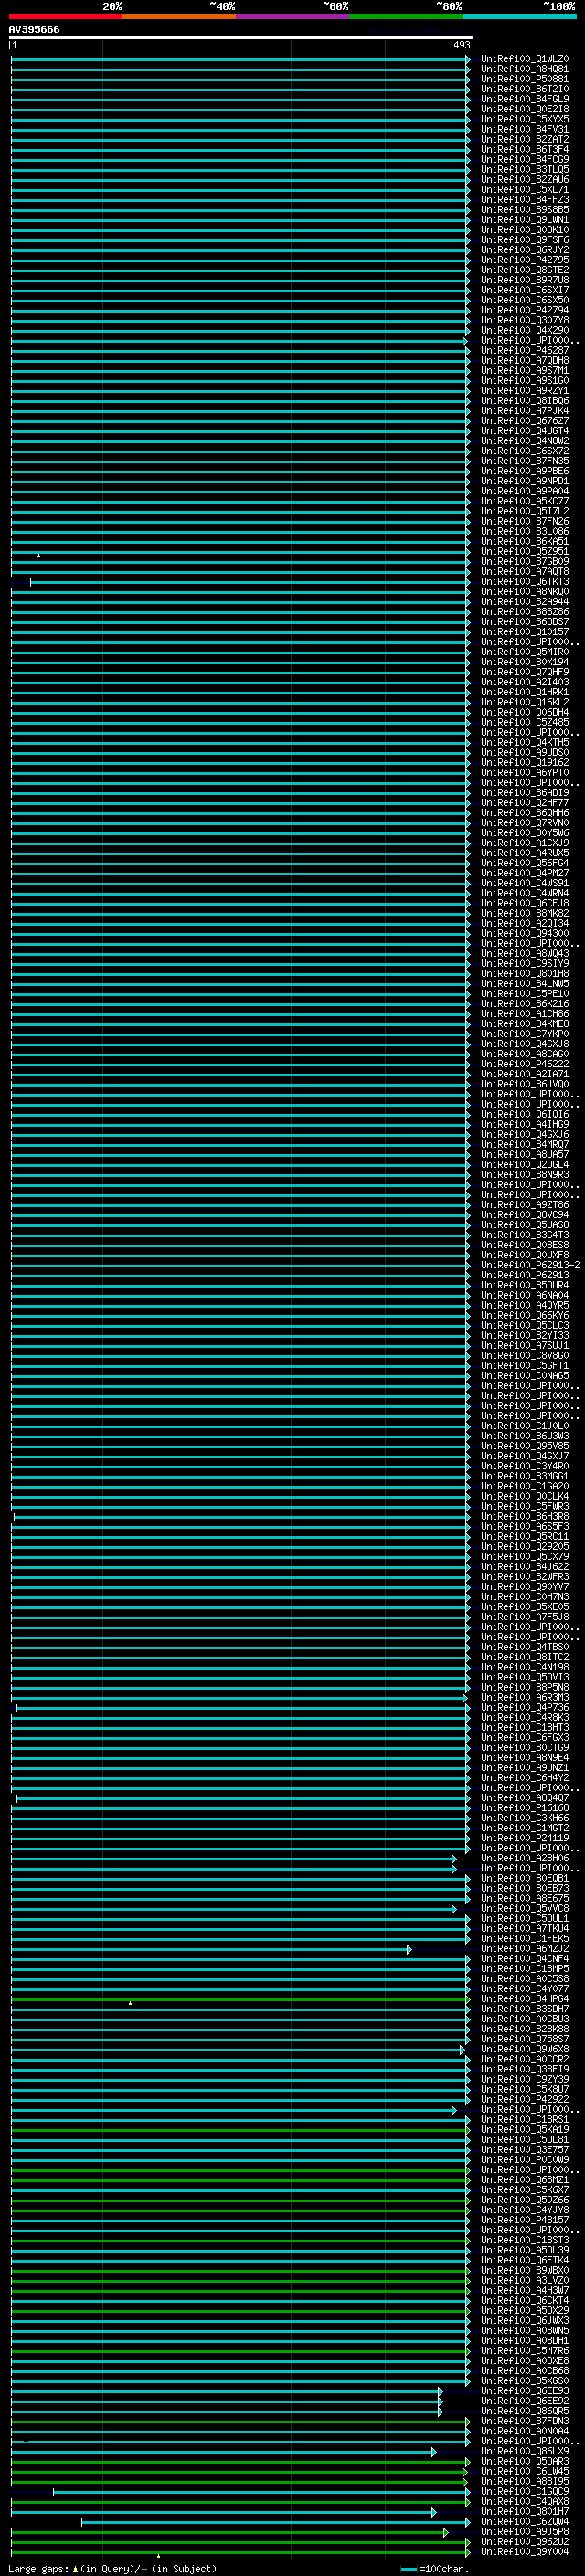585x2576 pixels.
Task: Click the UniRef100_Q94300 label
Action: tap(524, 934)
